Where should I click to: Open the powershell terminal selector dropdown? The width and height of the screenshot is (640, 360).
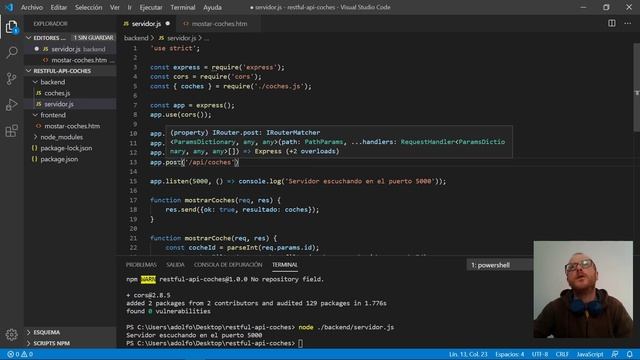(500, 265)
